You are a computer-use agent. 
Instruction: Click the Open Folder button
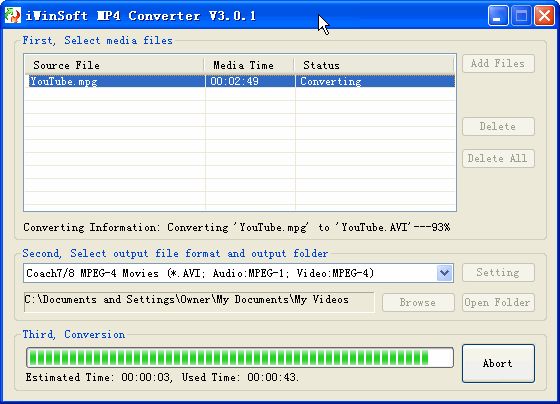pos(498,303)
